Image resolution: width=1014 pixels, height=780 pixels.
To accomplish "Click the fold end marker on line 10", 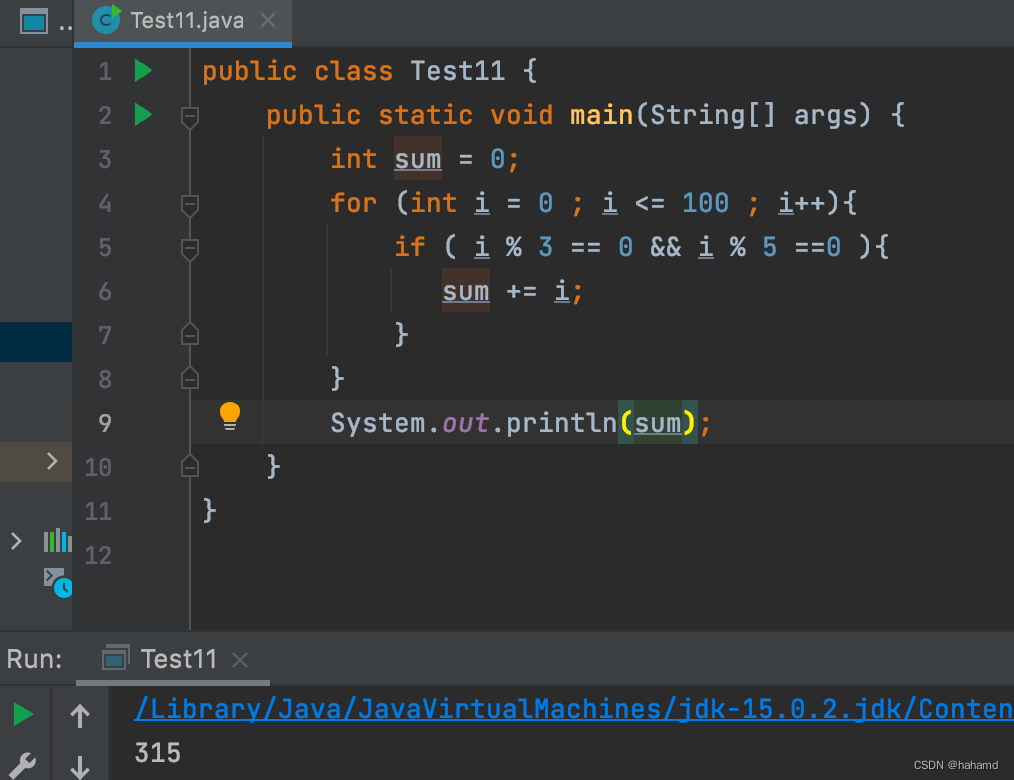I will (189, 466).
